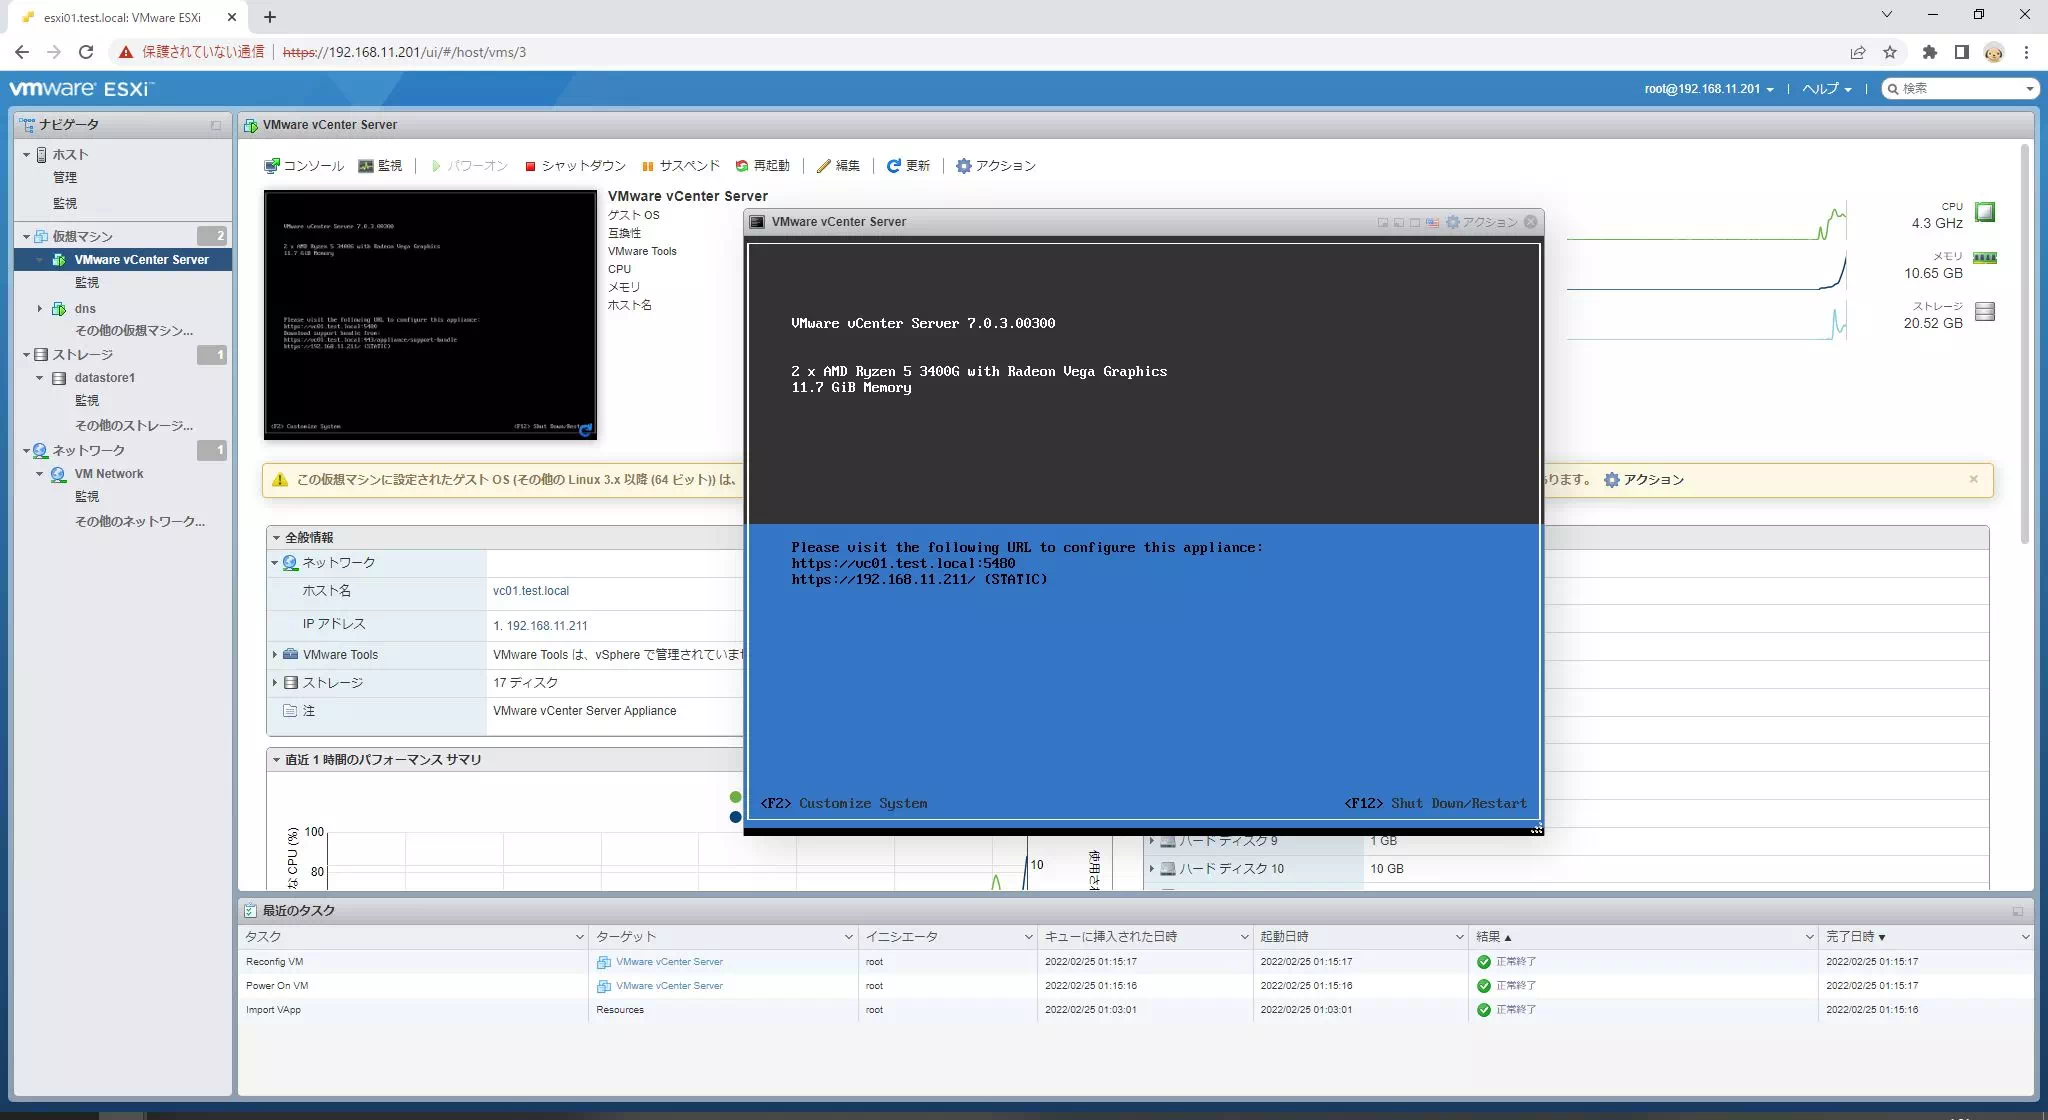Expand ハード ディスク 10 hardware row
Image resolution: width=2048 pixels, height=1120 pixels.
pos(1151,869)
